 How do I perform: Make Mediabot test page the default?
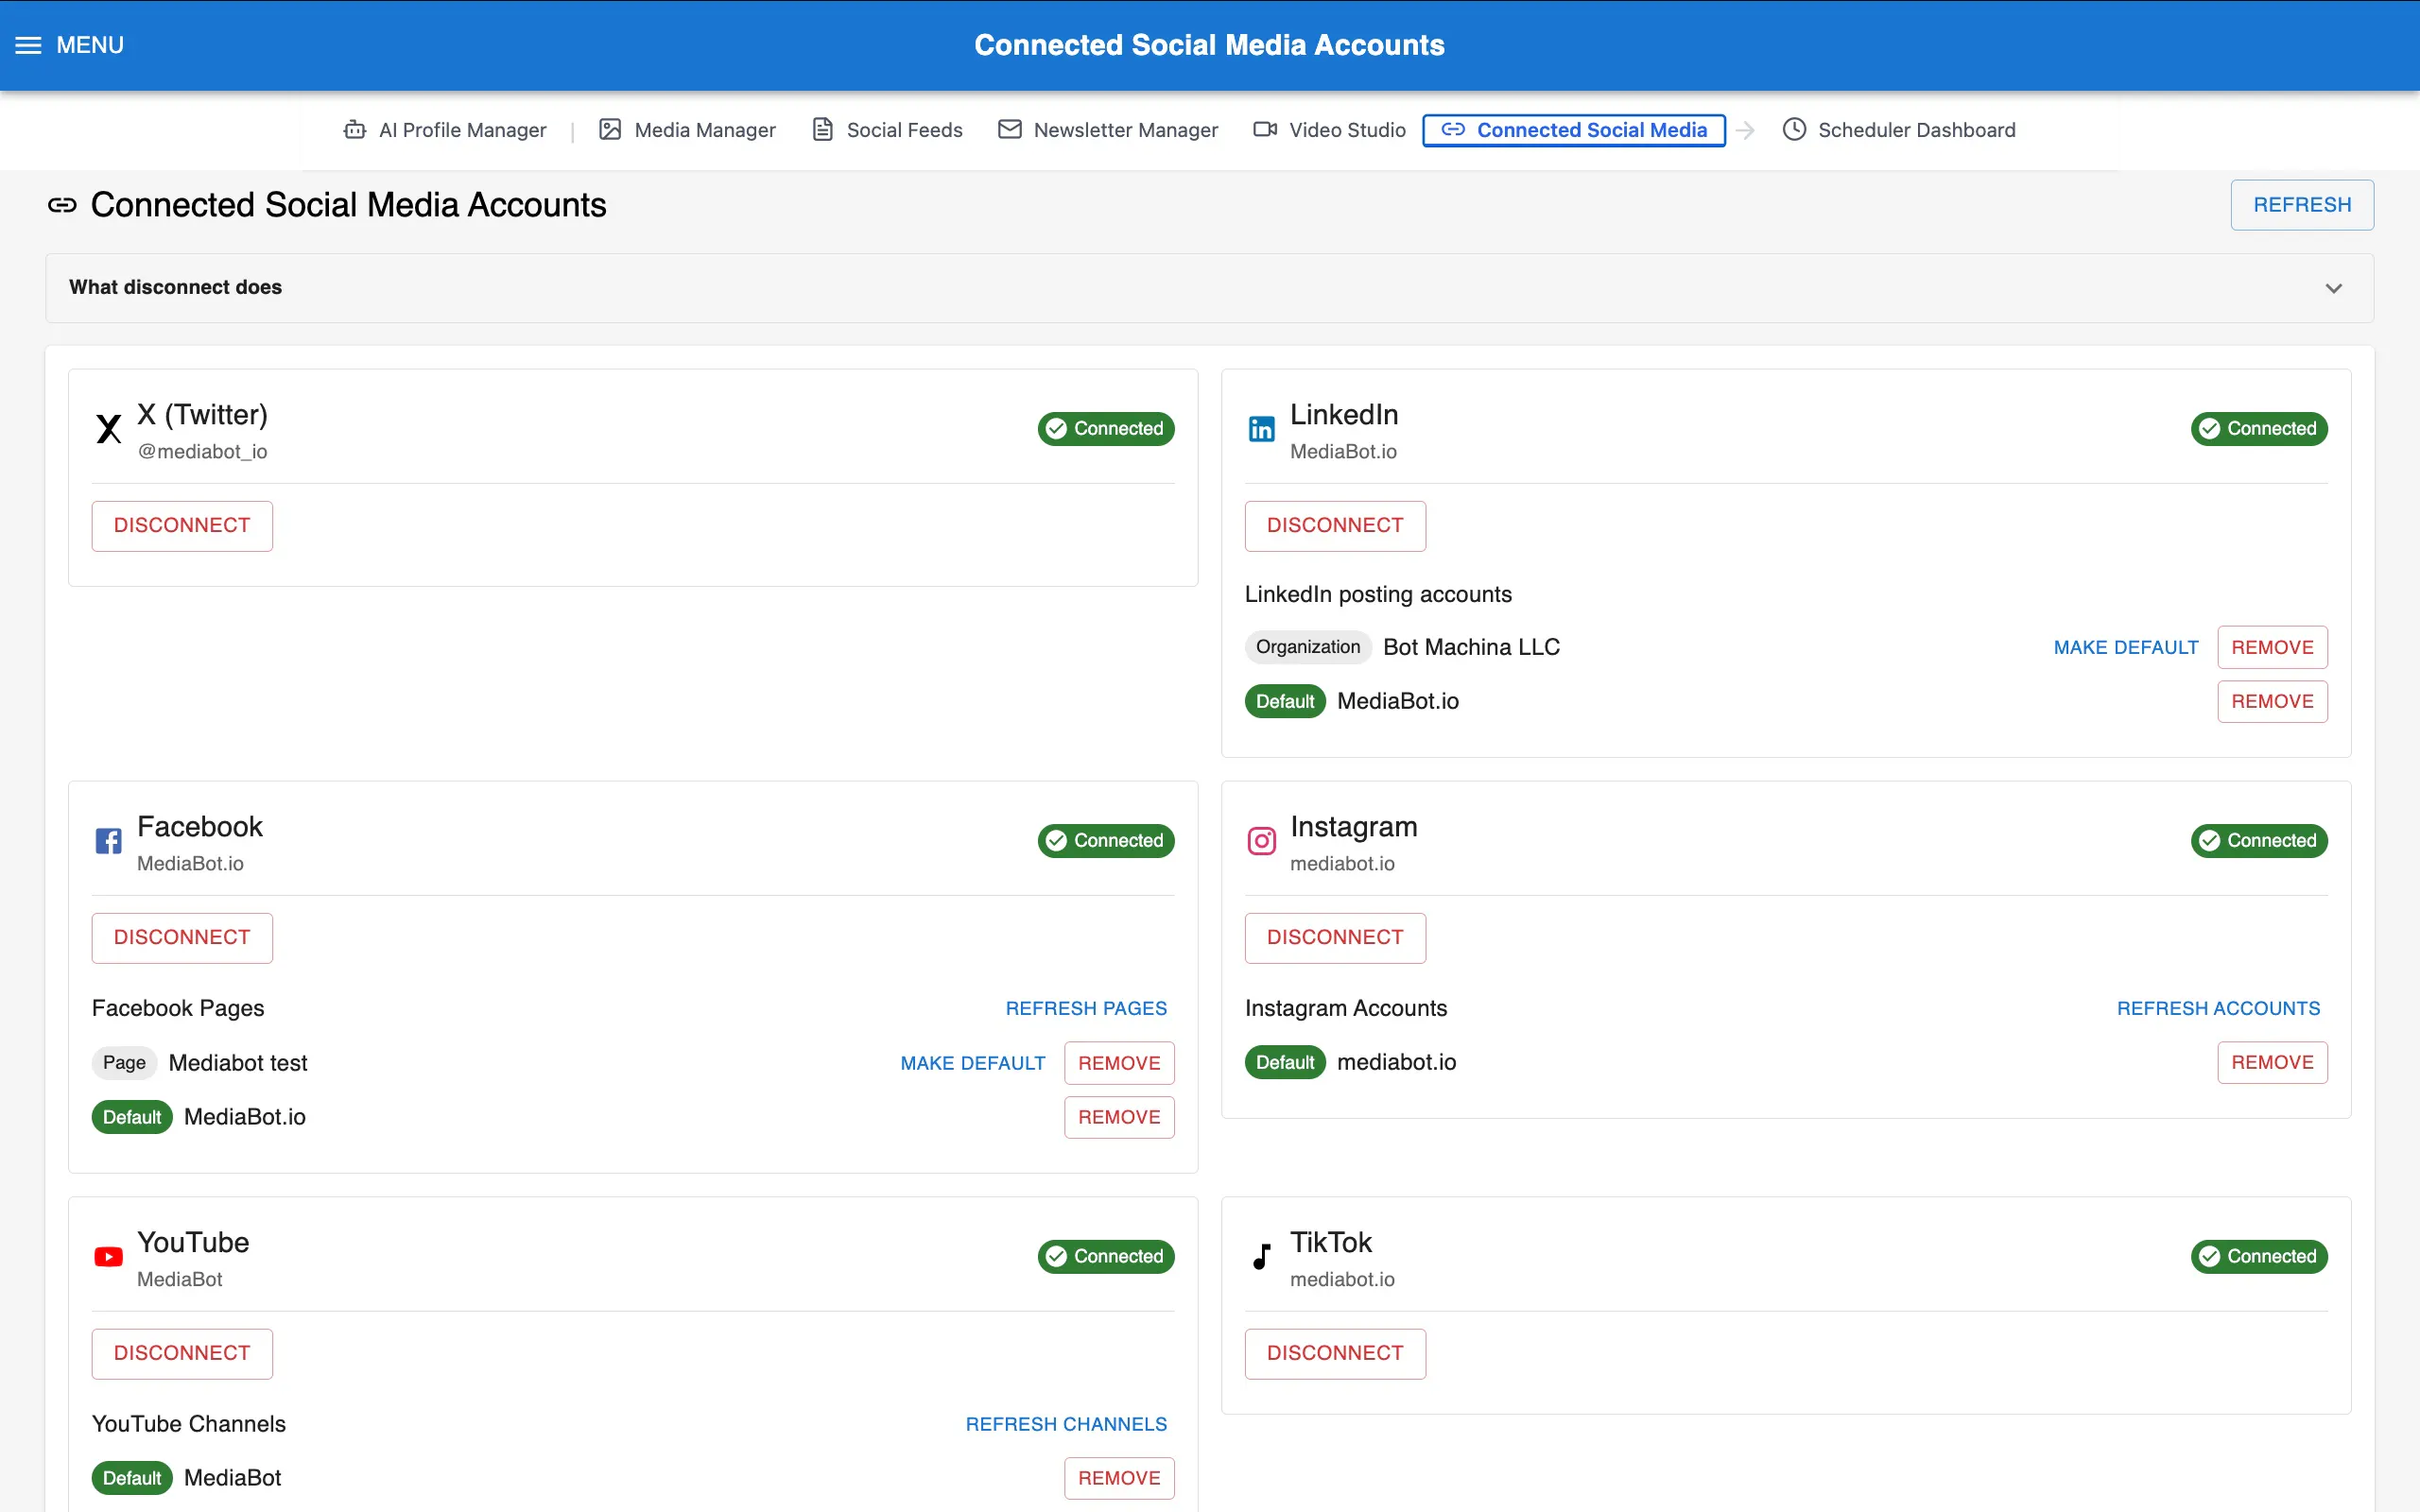click(x=972, y=1063)
